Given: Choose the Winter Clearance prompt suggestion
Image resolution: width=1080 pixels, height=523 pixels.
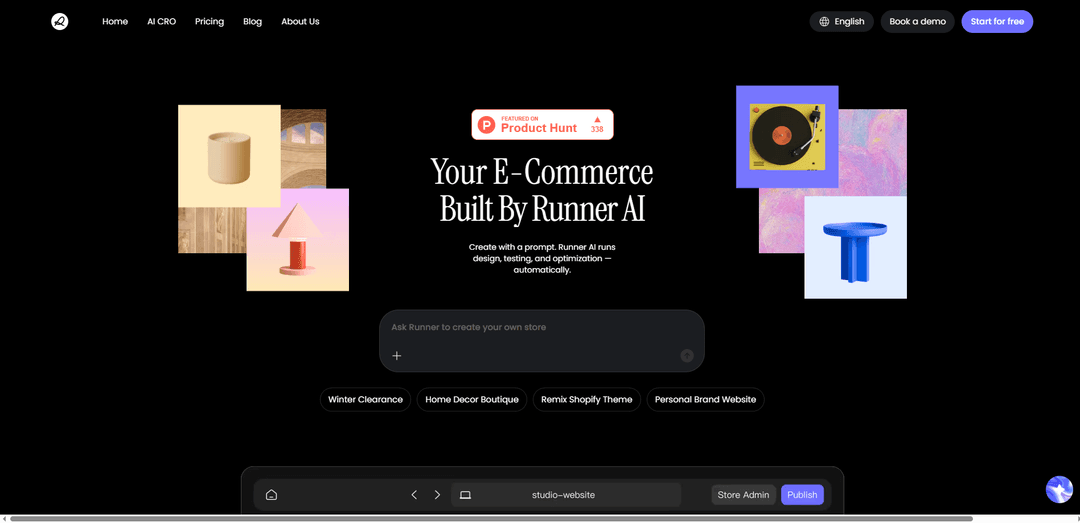Looking at the screenshot, I should 365,399.
